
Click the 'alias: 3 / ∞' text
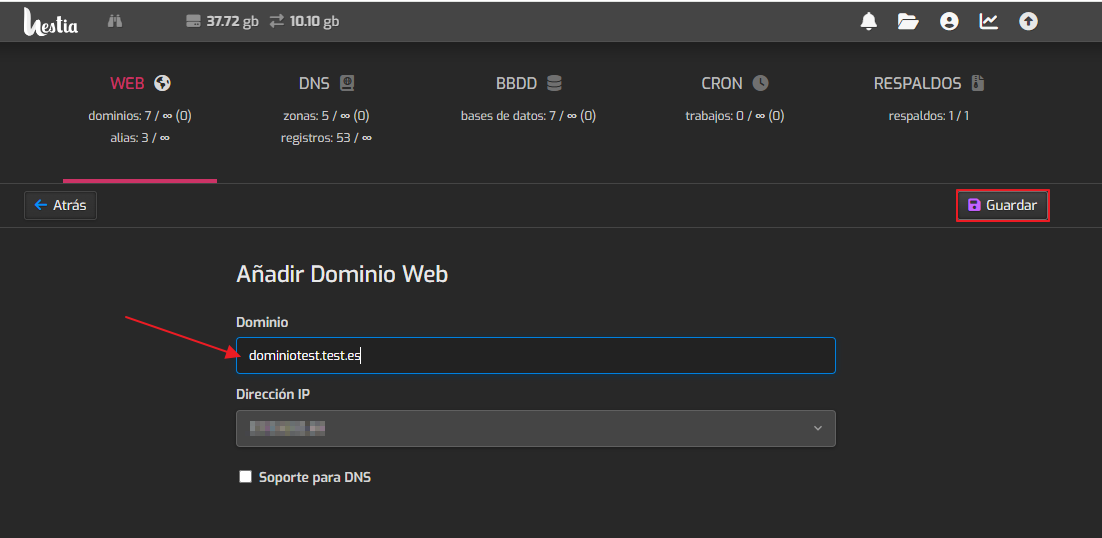[x=140, y=138]
